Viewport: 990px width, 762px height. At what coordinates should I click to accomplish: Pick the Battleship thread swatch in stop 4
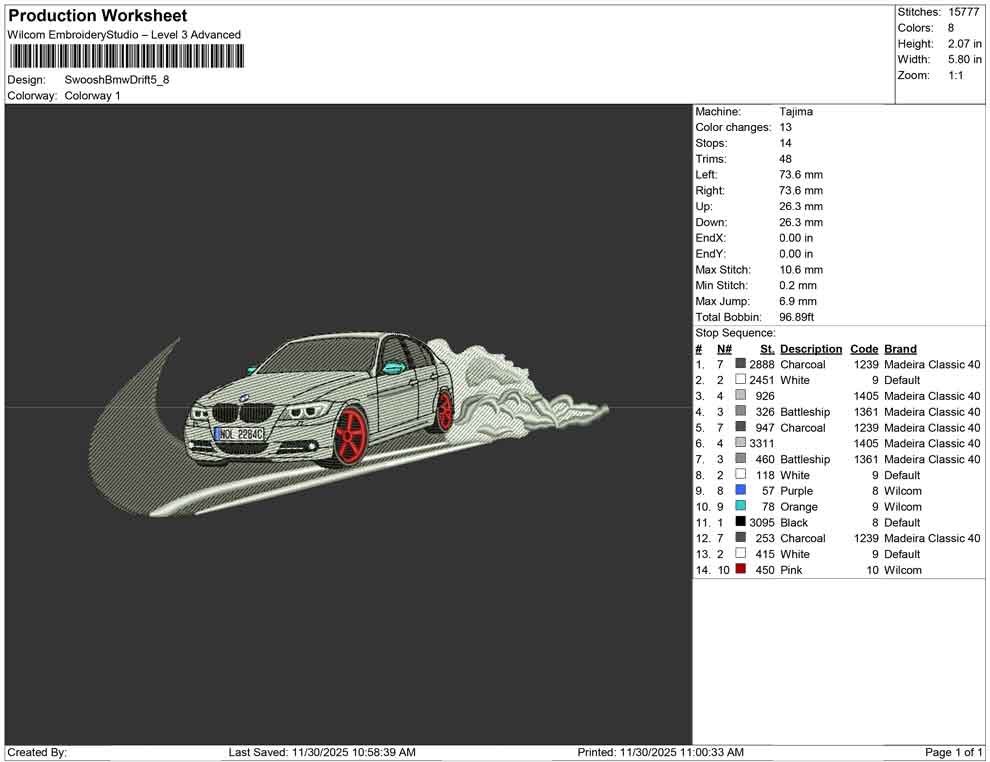(x=741, y=411)
